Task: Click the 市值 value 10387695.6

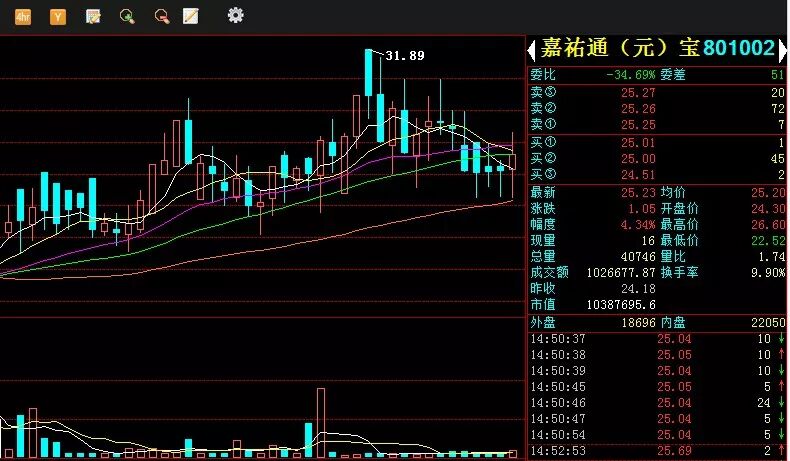Action: [621, 305]
